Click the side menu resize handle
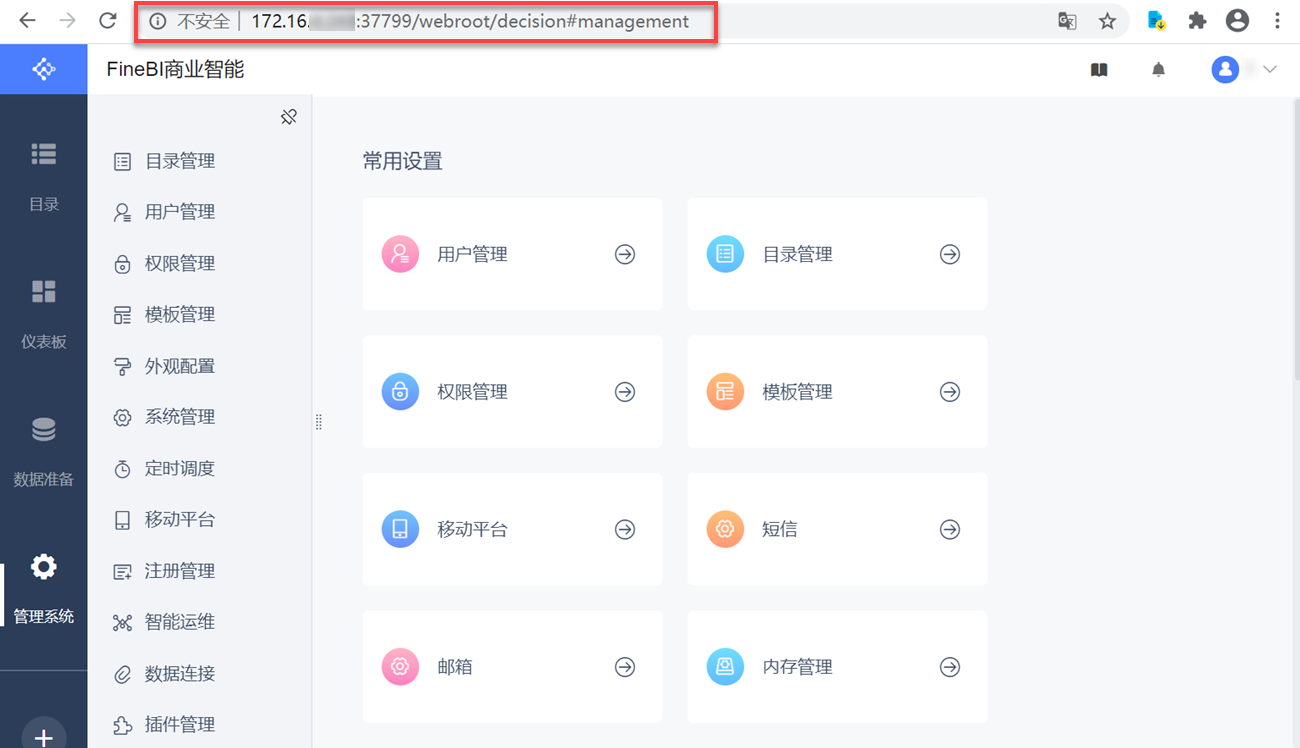This screenshot has height=748, width=1300. tap(319, 422)
